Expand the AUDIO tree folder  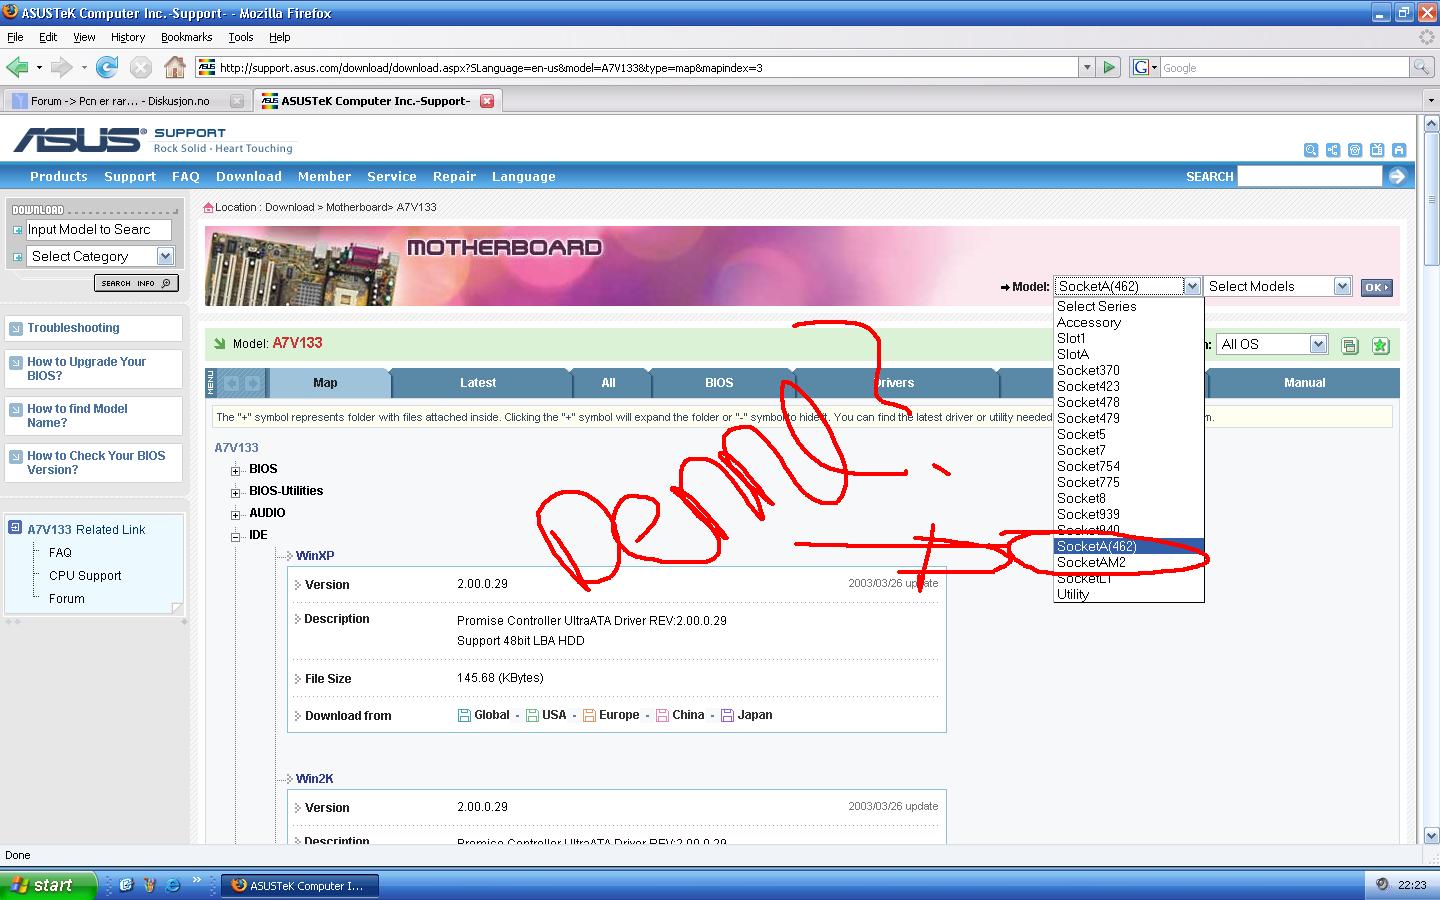pos(236,514)
